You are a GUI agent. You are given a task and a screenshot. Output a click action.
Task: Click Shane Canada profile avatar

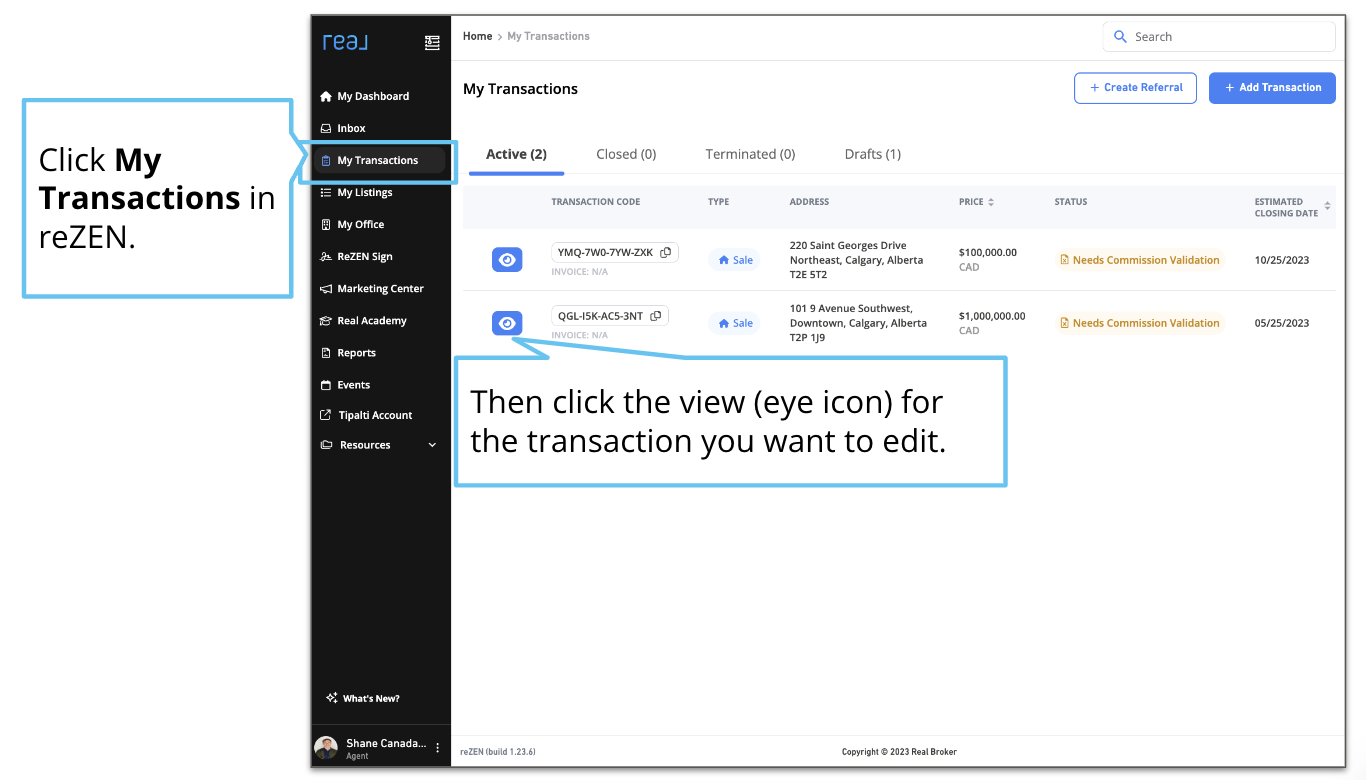(326, 748)
